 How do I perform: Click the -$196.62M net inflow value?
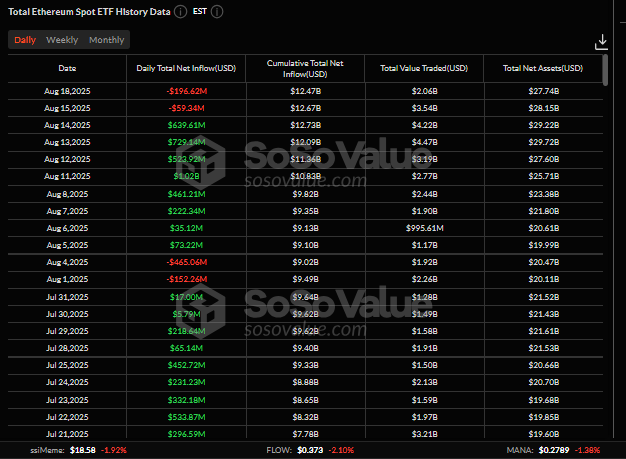pos(186,91)
